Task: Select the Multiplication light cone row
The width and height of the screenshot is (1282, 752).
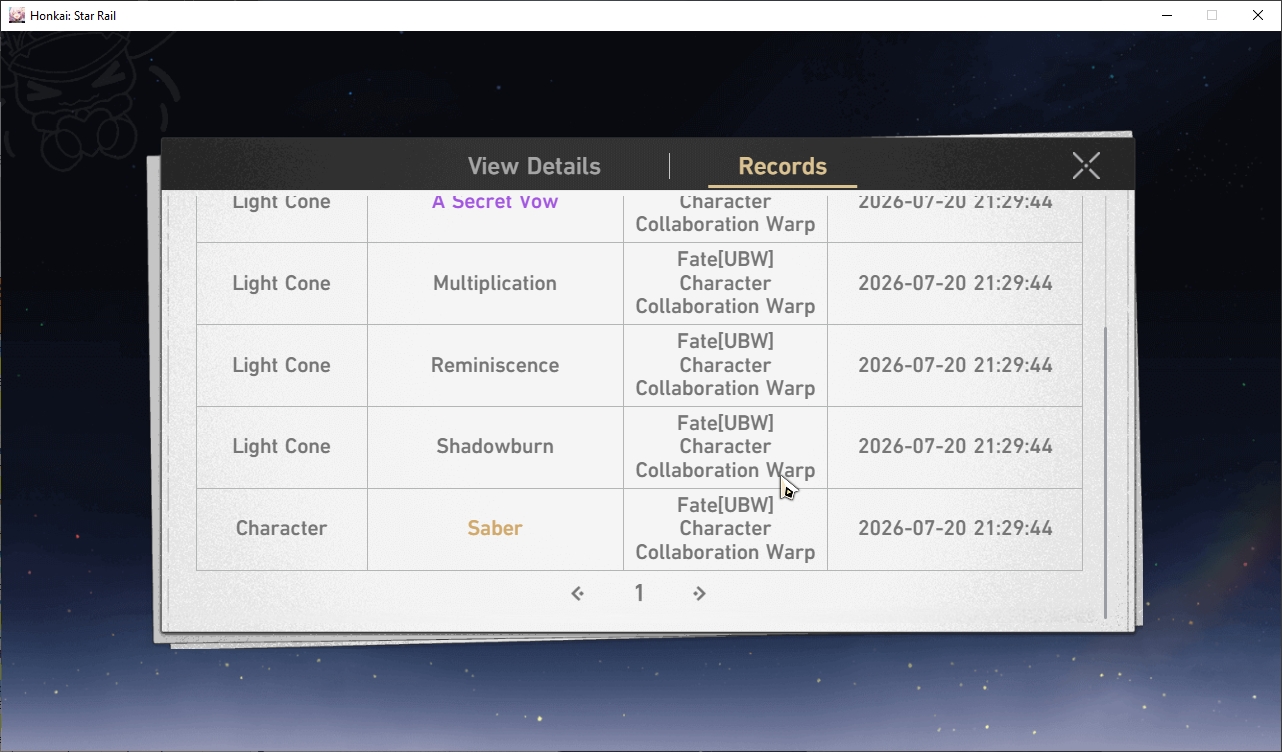Action: (639, 283)
